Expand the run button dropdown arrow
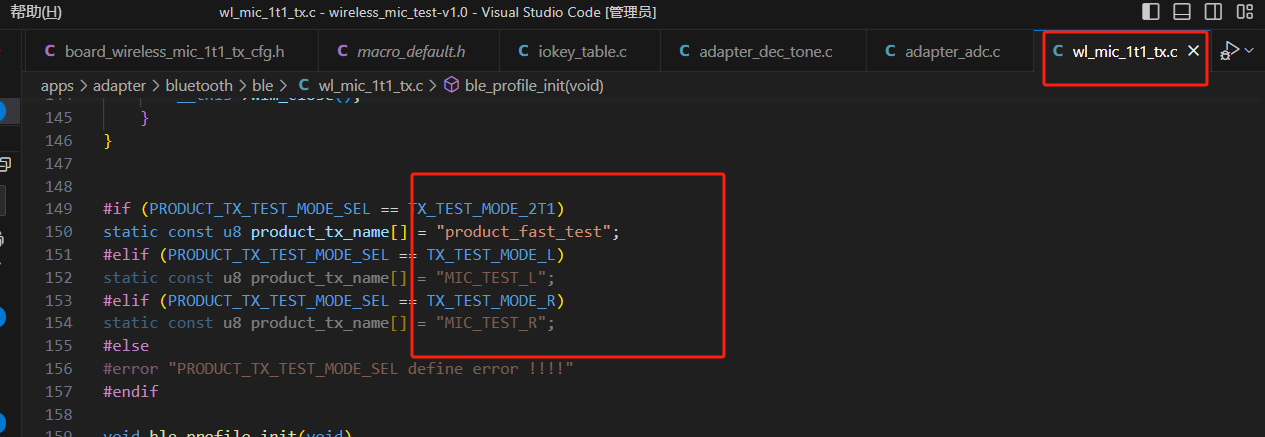Screen dimensions: 1265x437 (x=1249, y=51)
